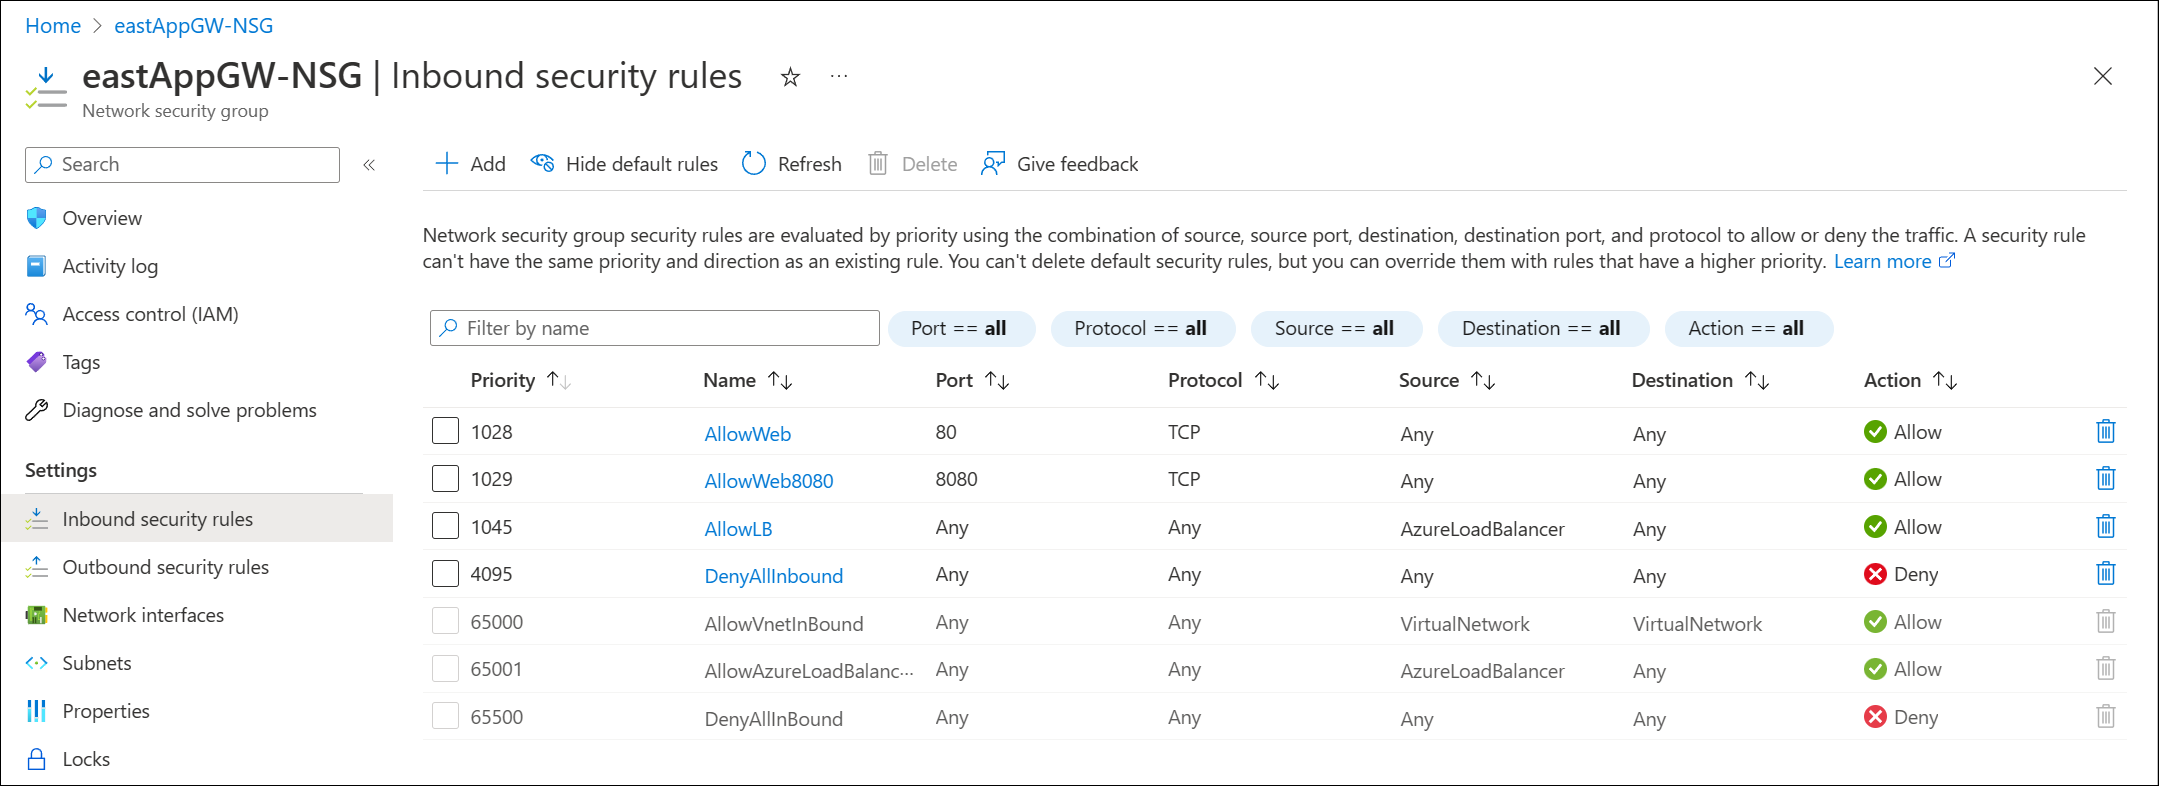Delete the AllowWeb rule using trash icon
Screen dimensions: 2159x786
click(x=2105, y=431)
